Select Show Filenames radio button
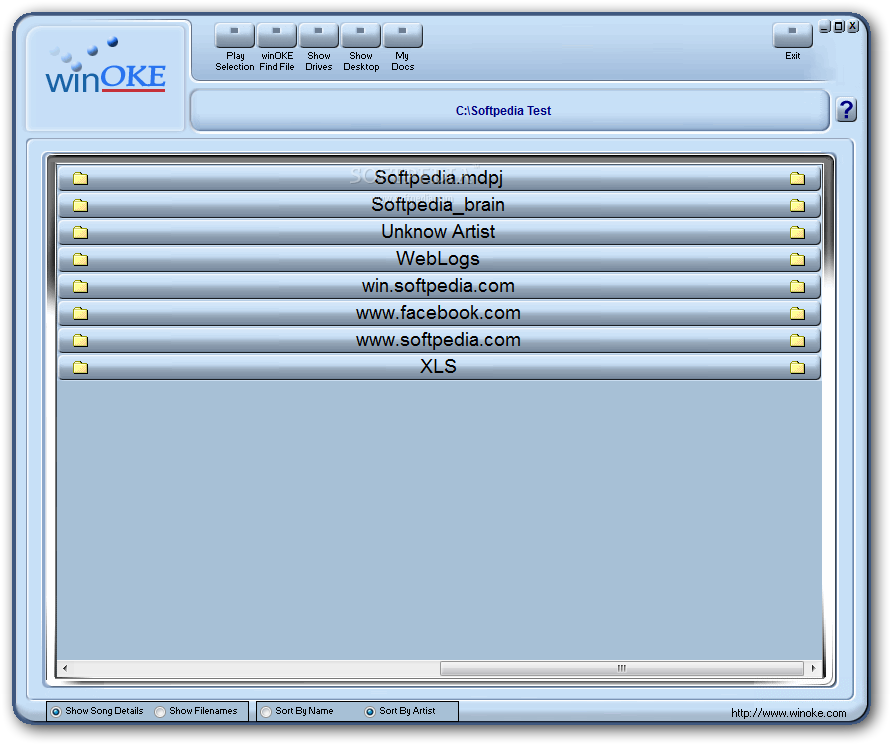Viewport: 891px width, 745px height. [160, 712]
